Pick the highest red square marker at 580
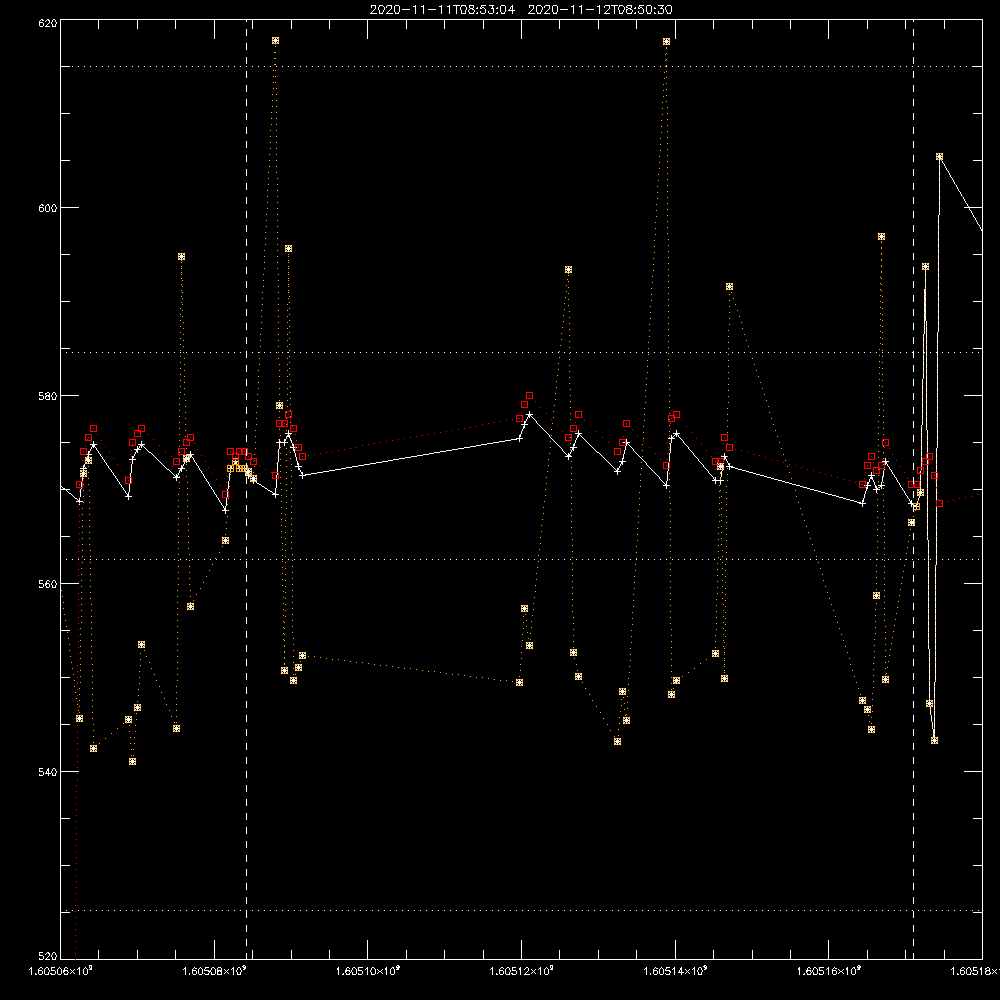1000x1000 pixels. [529, 396]
